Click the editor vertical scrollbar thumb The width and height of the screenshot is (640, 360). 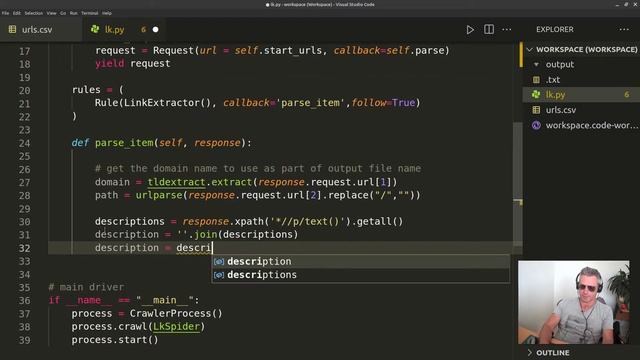[518, 184]
